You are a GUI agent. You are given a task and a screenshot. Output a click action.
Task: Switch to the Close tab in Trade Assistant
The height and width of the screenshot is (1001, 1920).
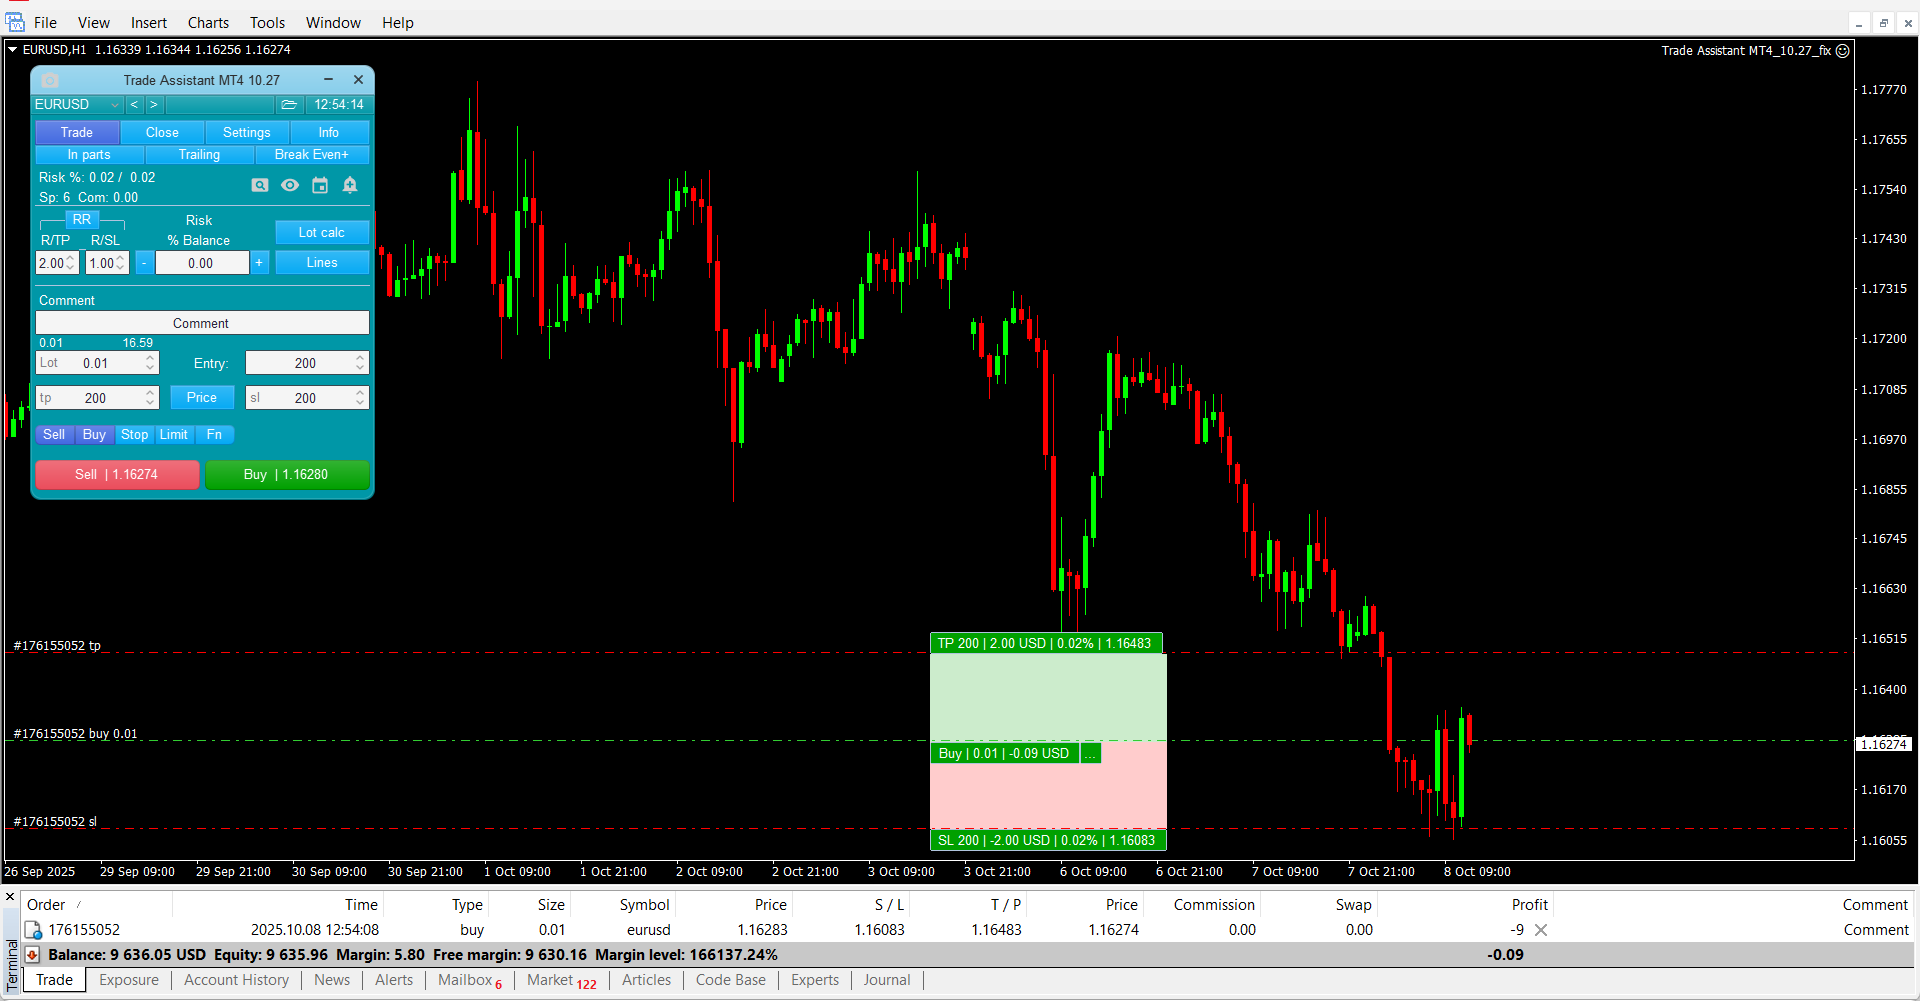[162, 133]
